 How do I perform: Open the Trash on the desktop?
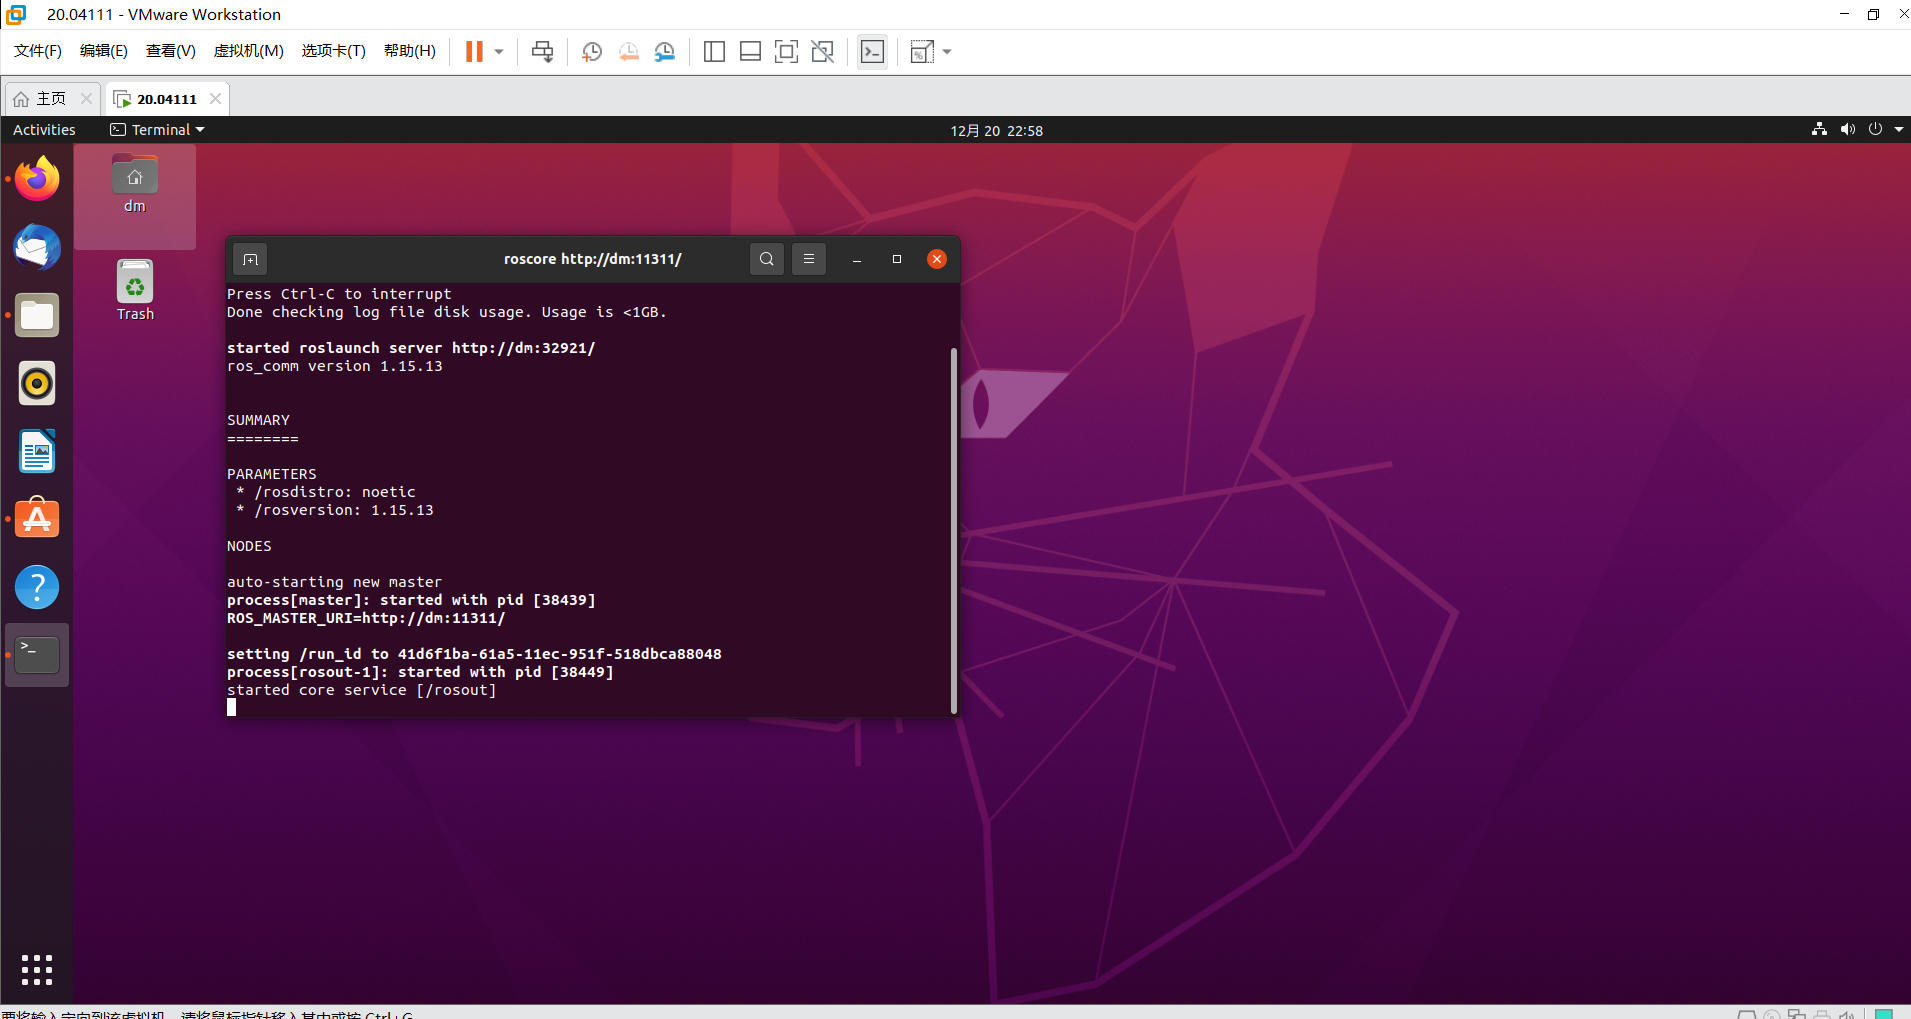point(135,285)
